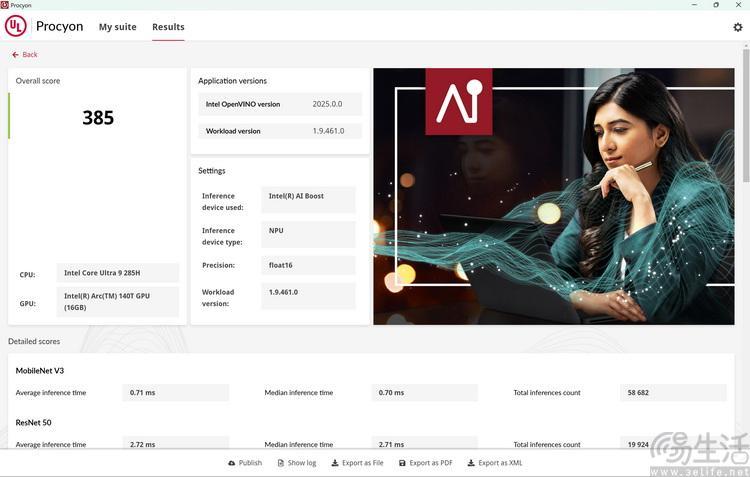Restore down the Procyon window

tap(716, 5)
